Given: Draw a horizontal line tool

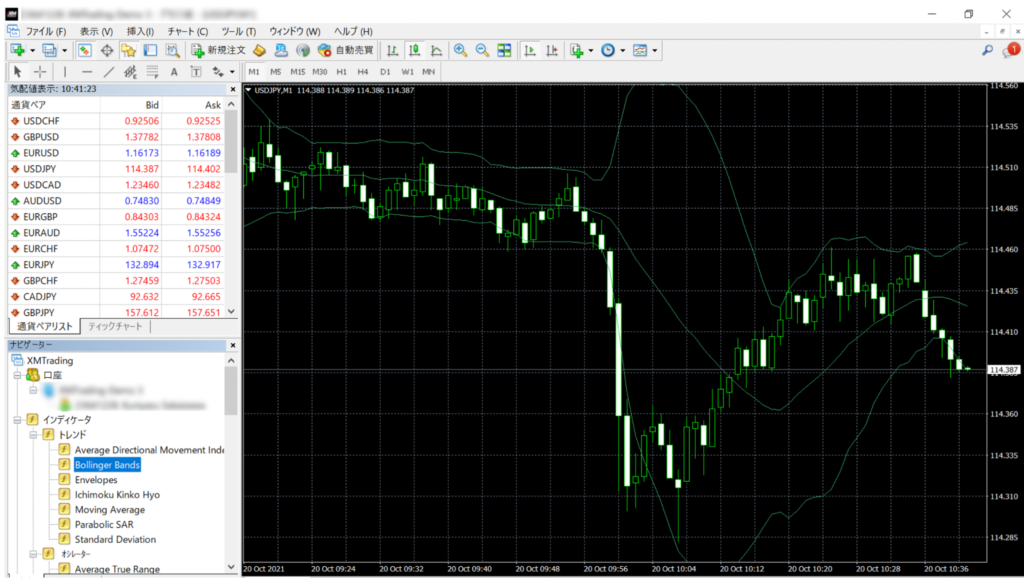Looking at the screenshot, I should pyautogui.click(x=87, y=72).
